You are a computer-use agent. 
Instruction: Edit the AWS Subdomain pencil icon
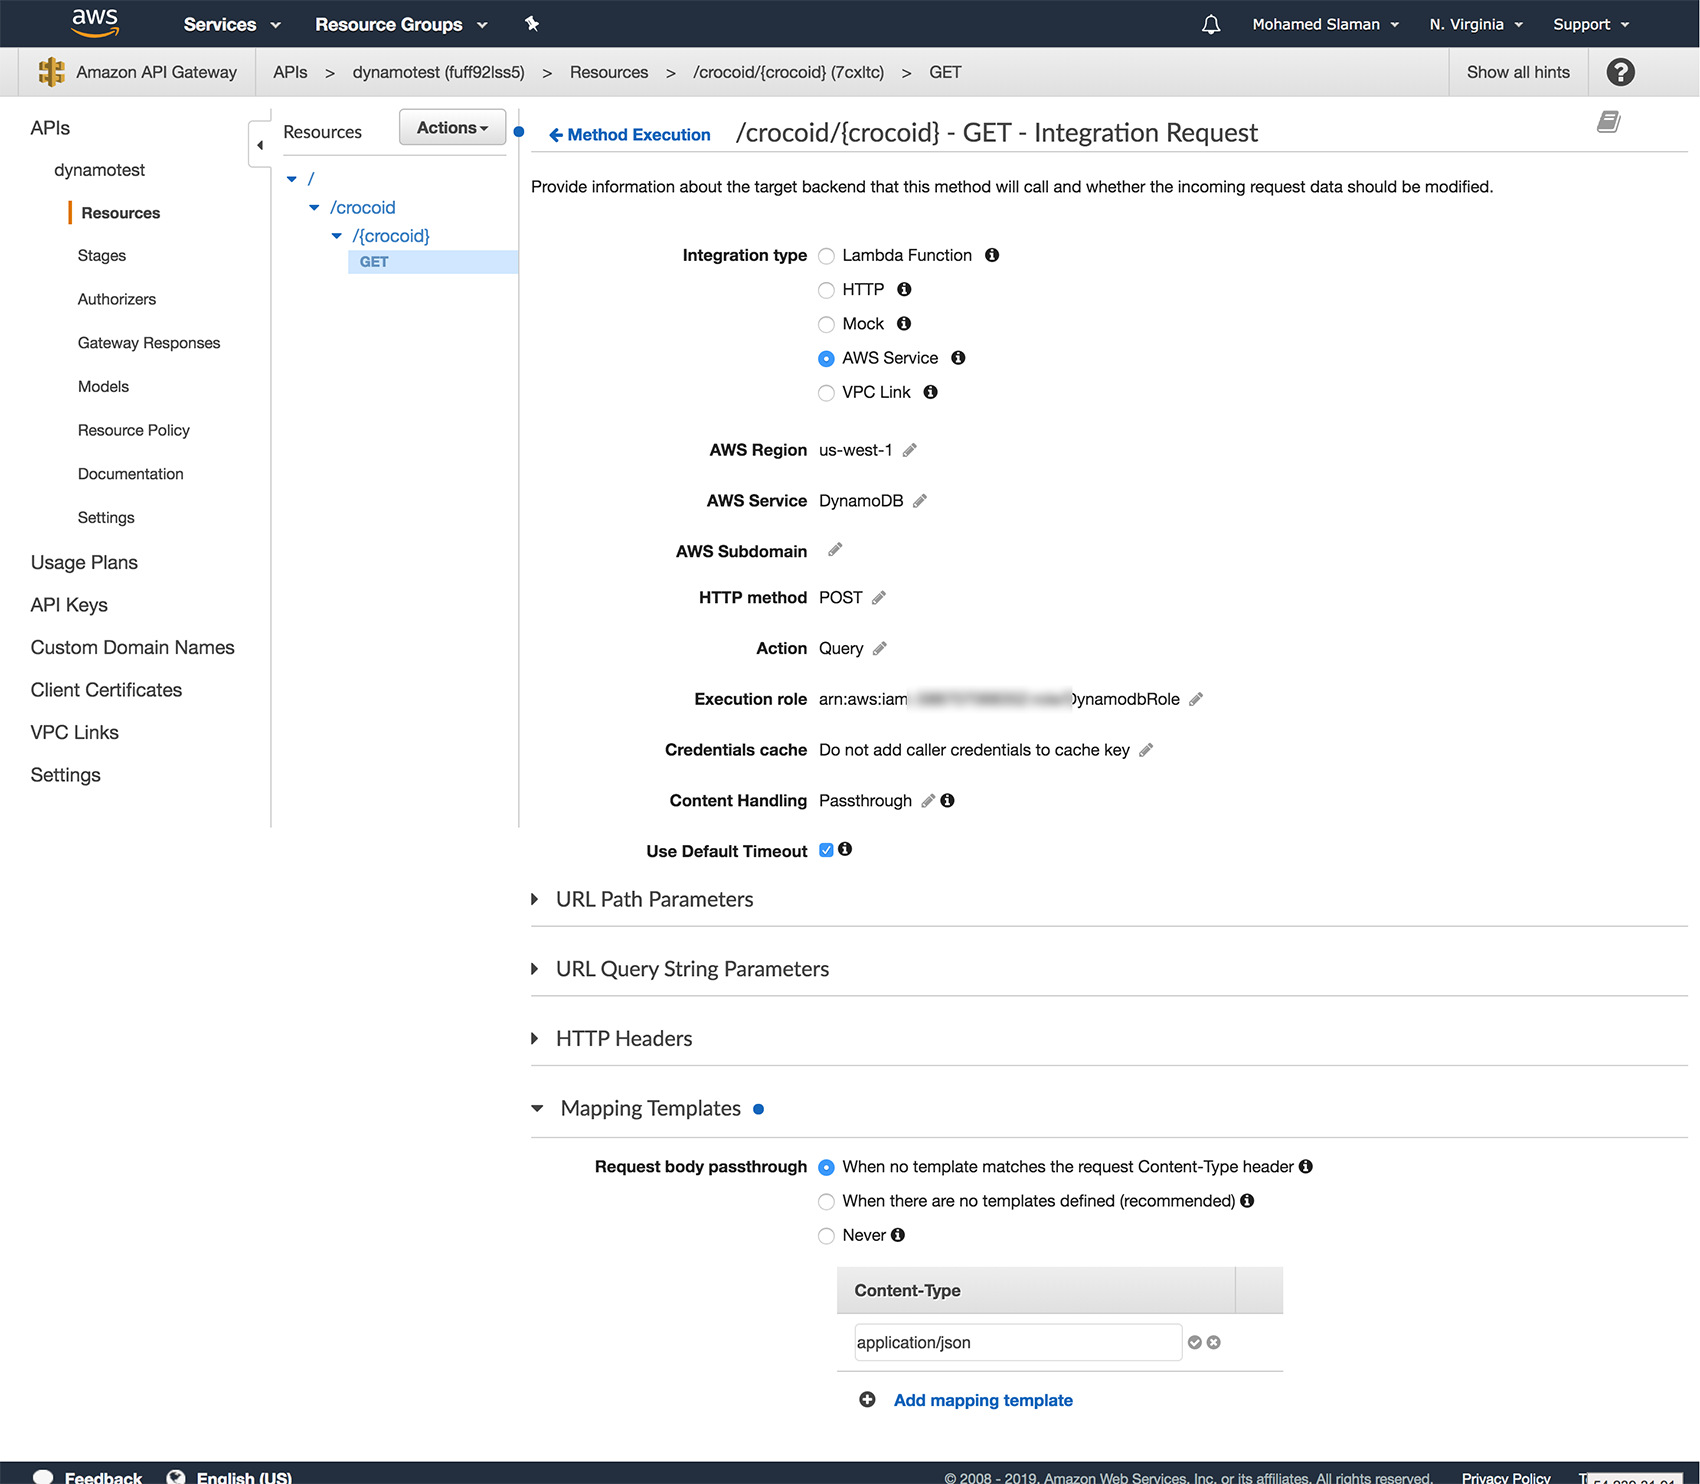(x=835, y=549)
